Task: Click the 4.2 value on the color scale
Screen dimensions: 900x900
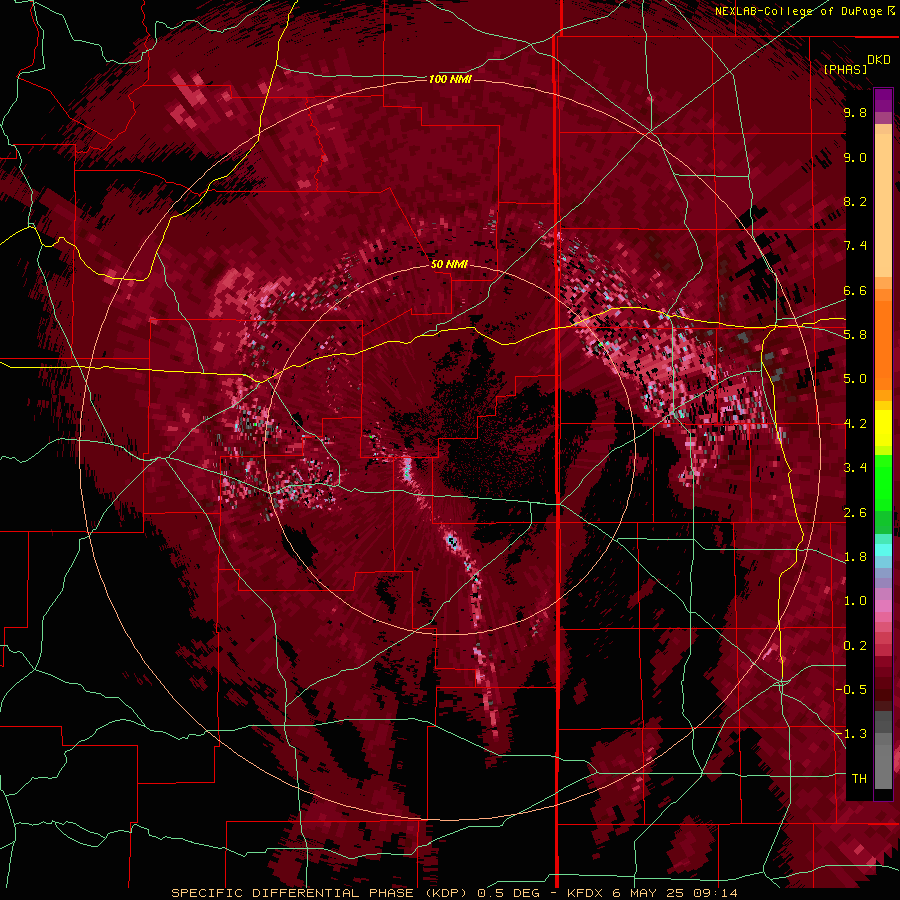Action: click(x=855, y=424)
